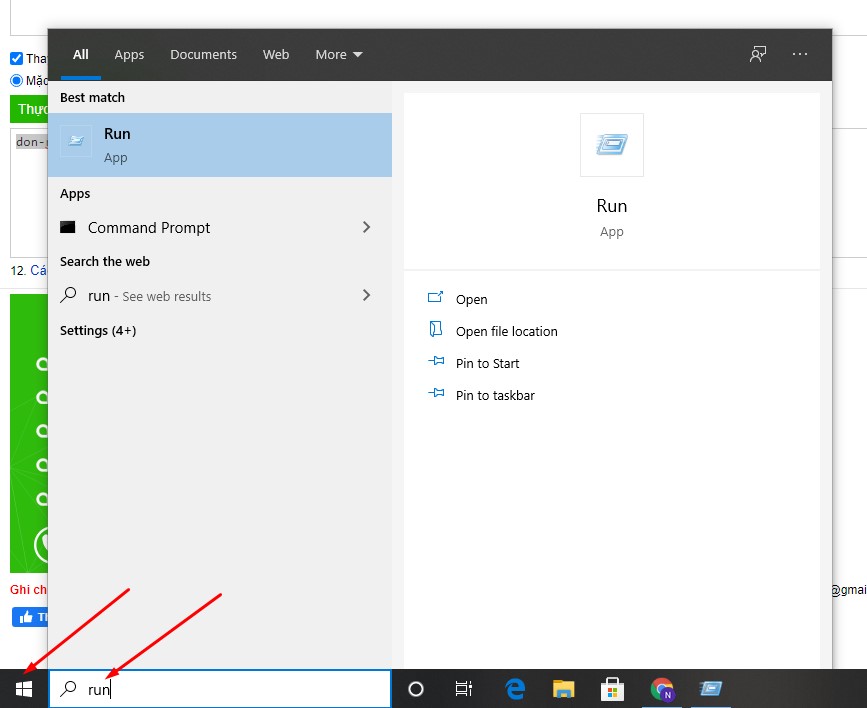
Task: Click Open in the Run app actions
Action: pyautogui.click(x=471, y=299)
